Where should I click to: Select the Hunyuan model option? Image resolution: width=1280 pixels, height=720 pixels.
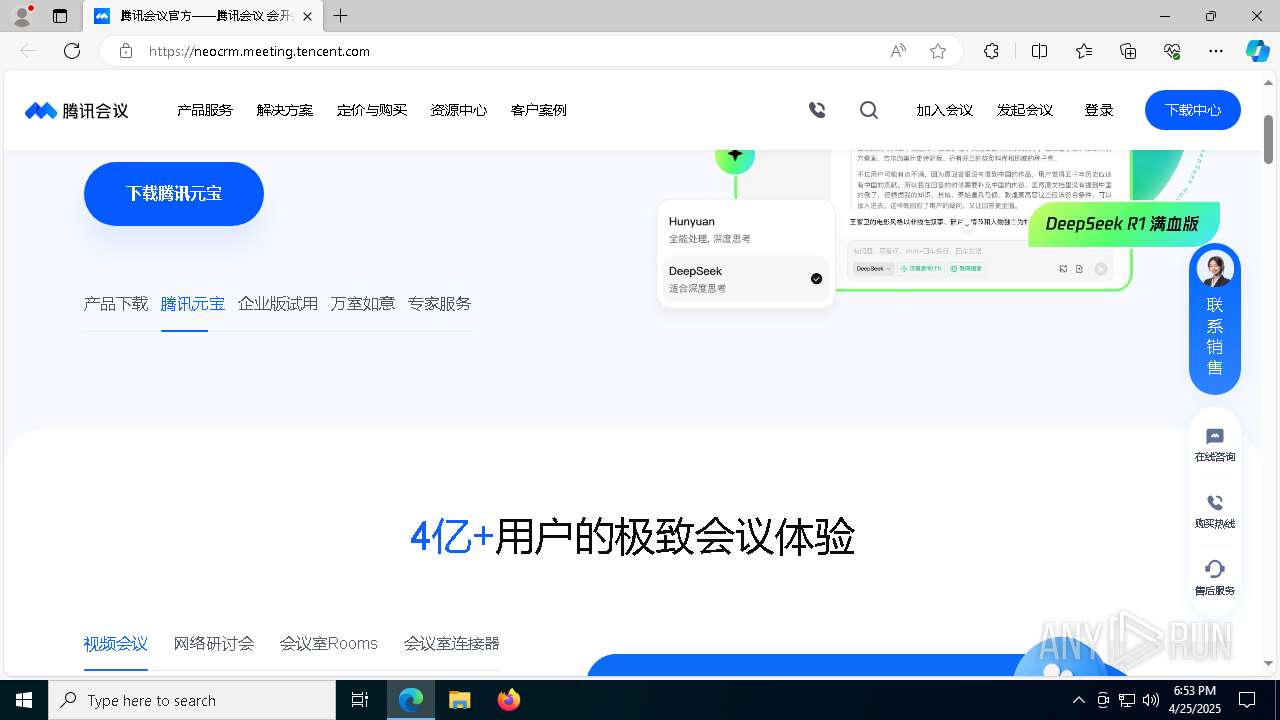tap(746, 230)
